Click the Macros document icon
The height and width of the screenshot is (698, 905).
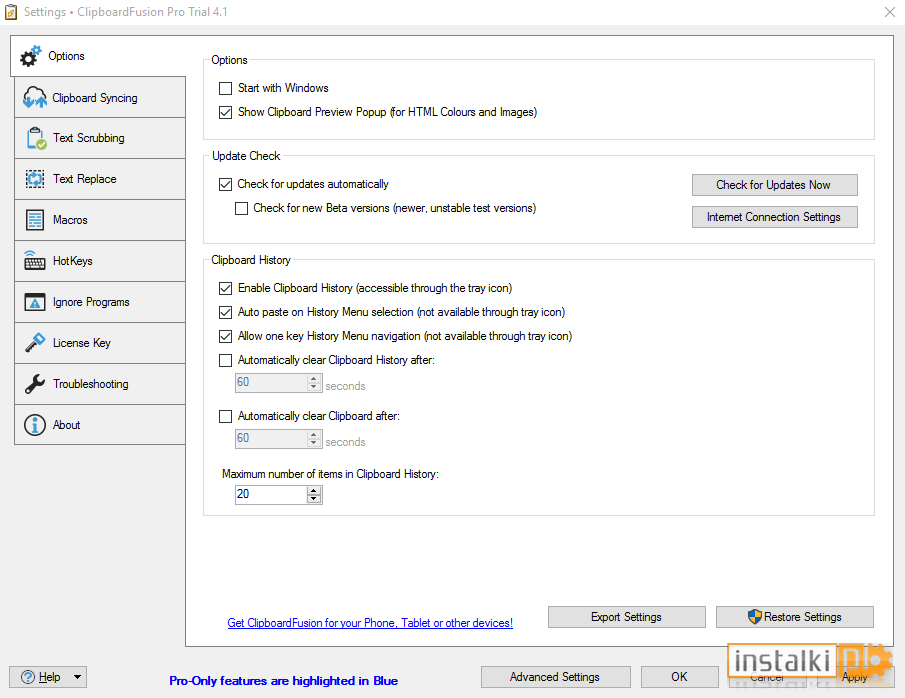point(35,220)
